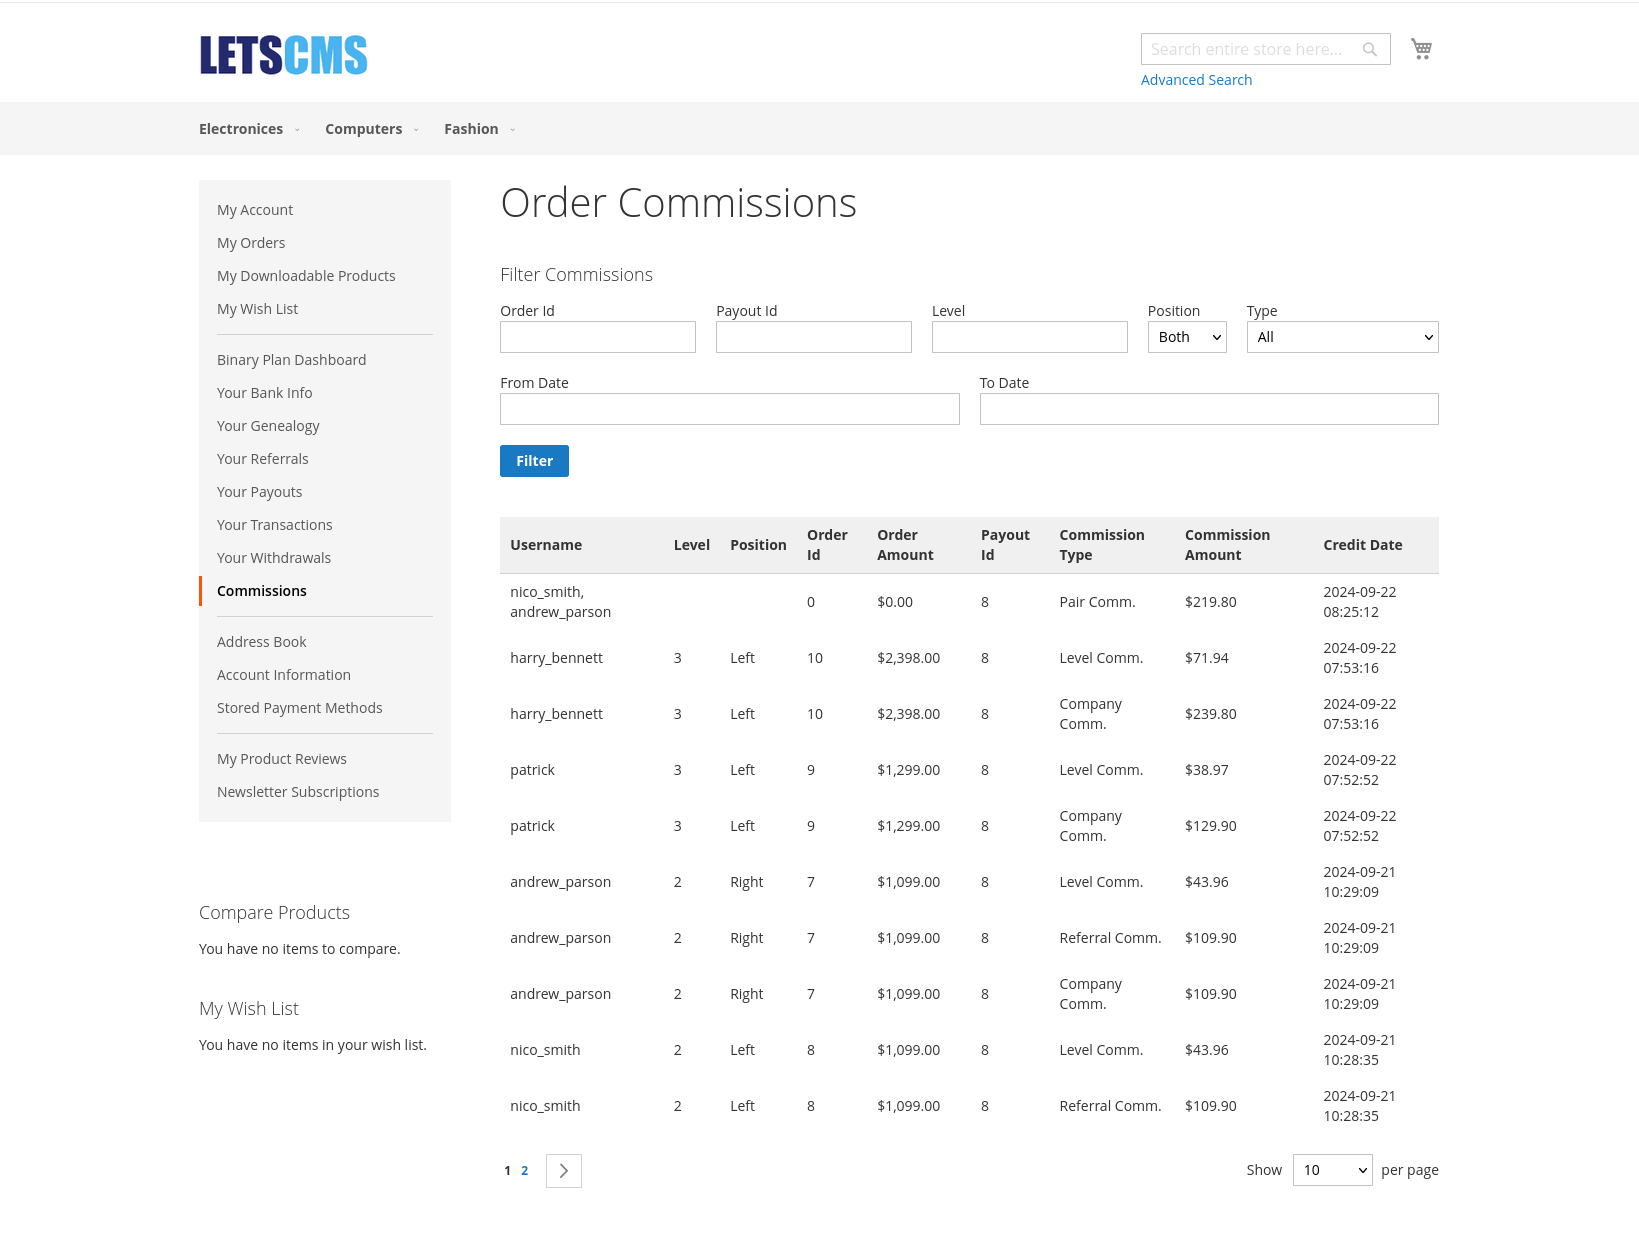Check Your Withdrawals
Screen dimensions: 1639x1238
[273, 557]
